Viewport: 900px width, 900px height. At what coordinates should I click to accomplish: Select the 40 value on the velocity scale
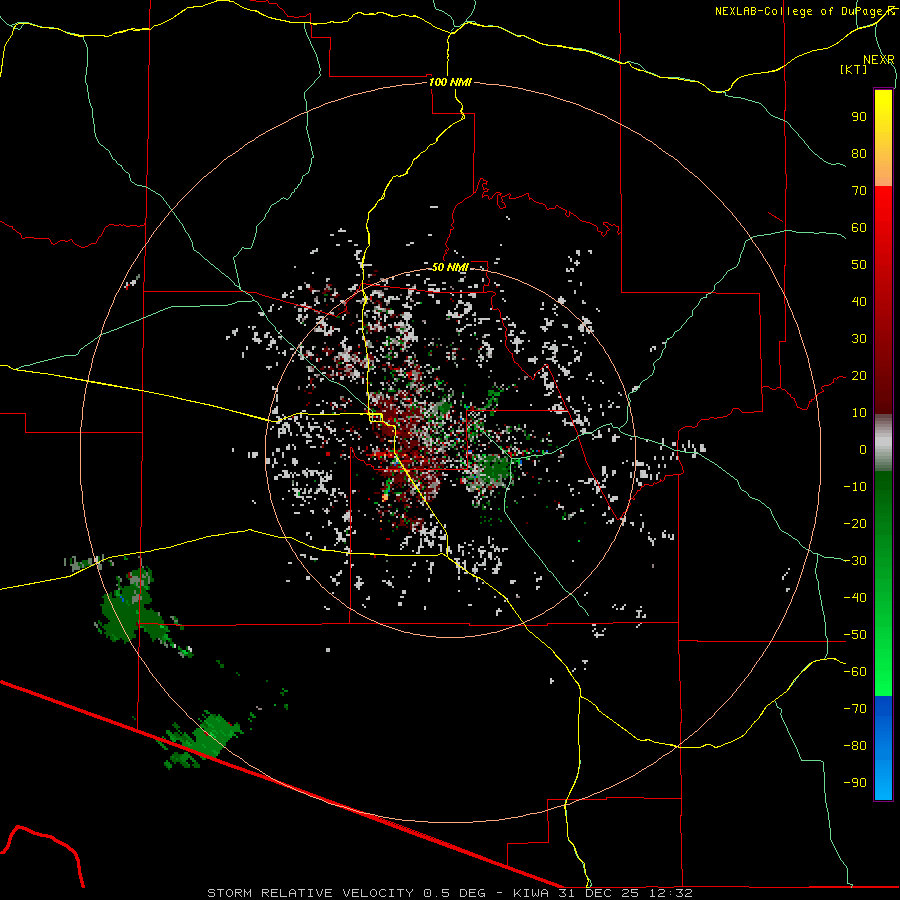click(859, 302)
